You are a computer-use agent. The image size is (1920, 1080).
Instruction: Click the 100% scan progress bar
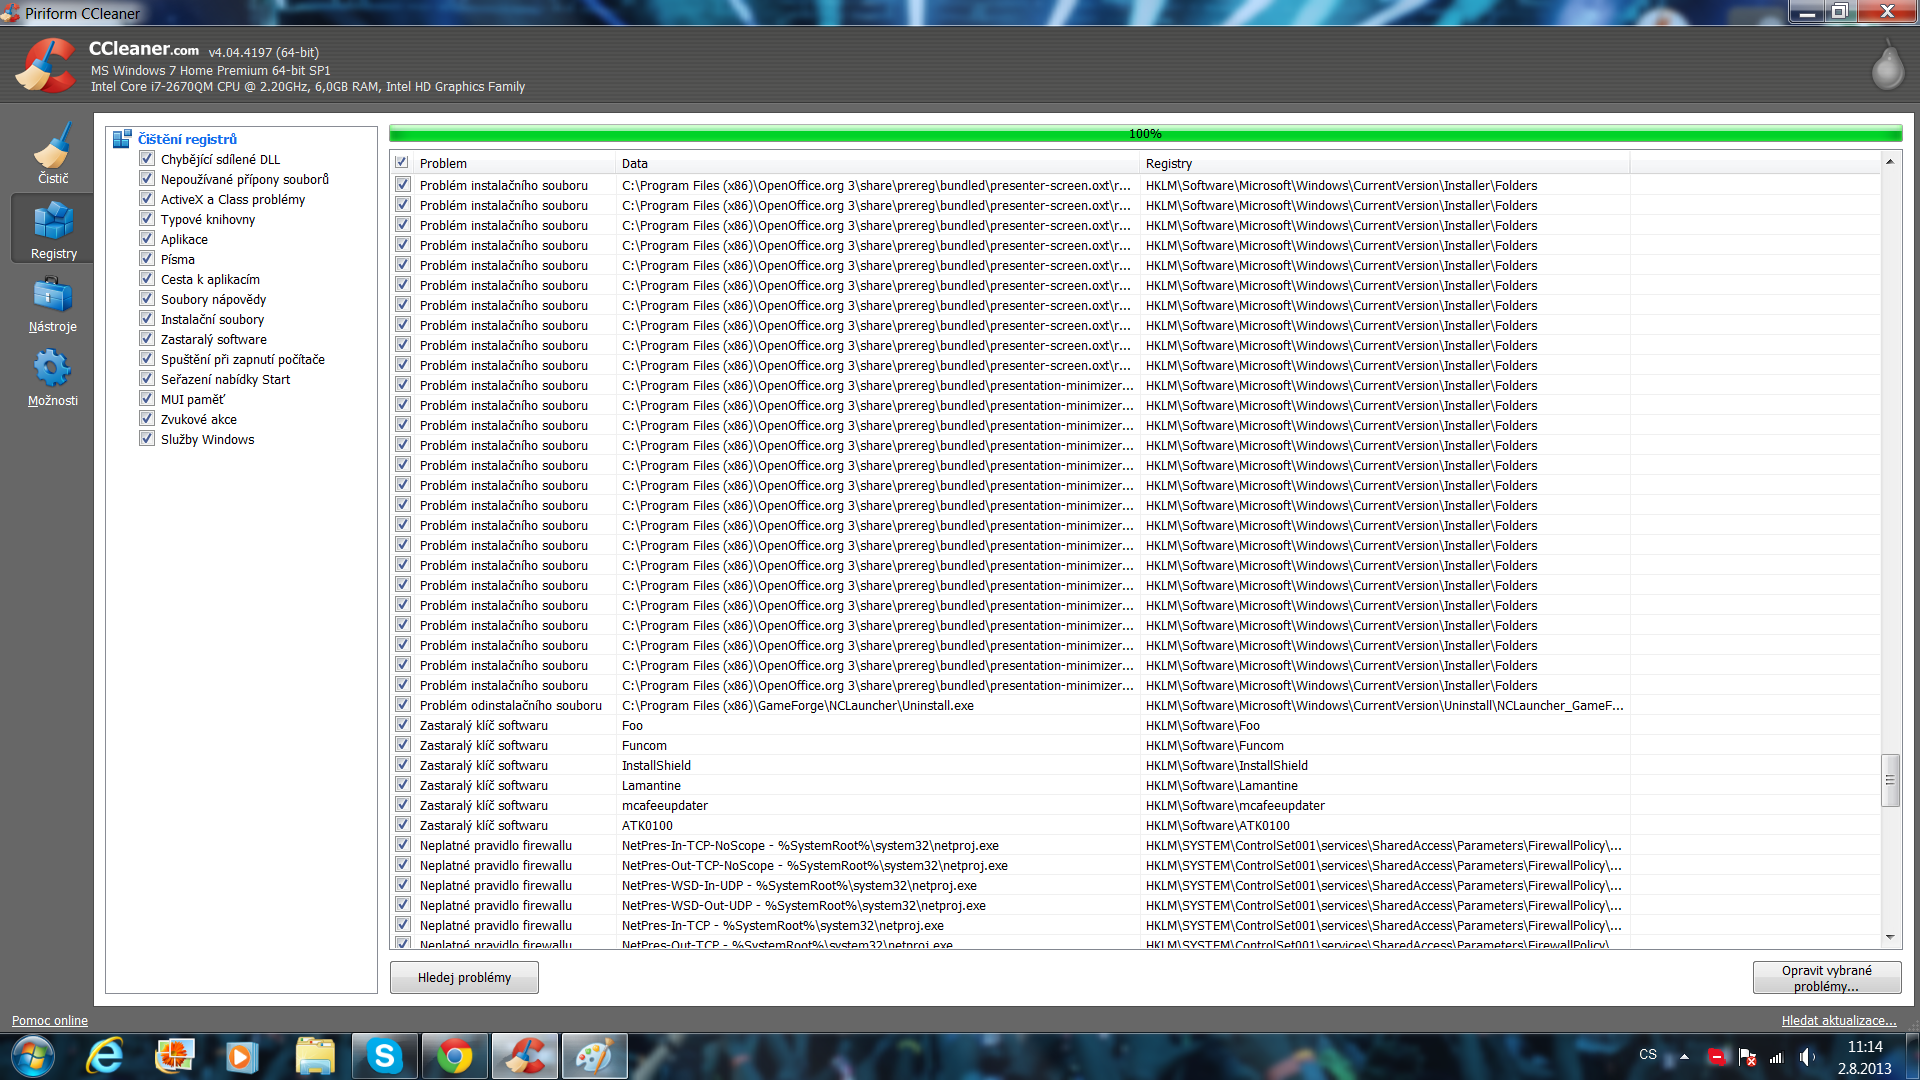click(1145, 134)
